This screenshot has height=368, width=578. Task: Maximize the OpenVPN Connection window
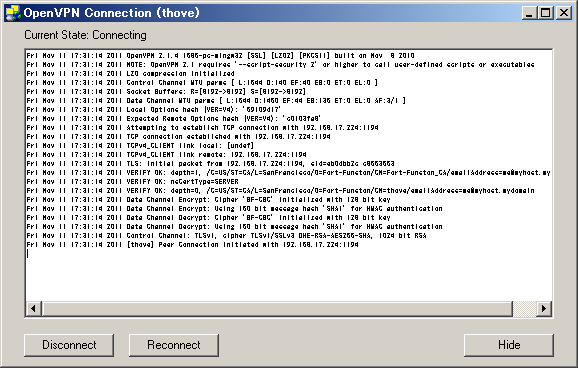[546, 13]
